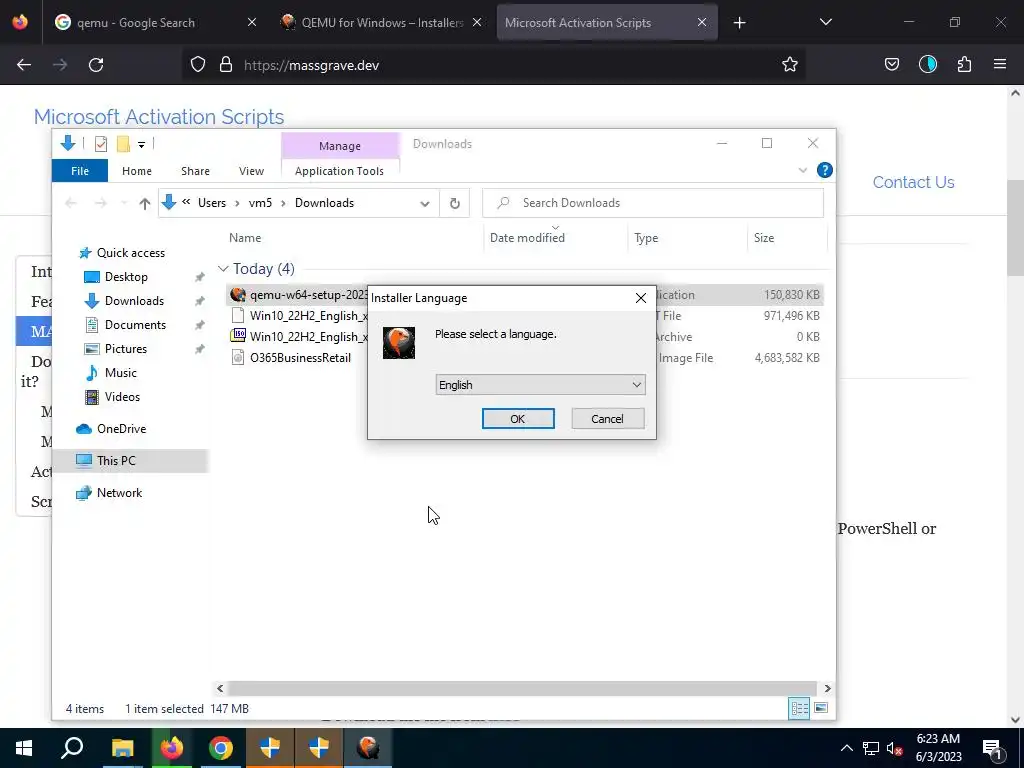Open the Firefox list all tabs dropdown
The width and height of the screenshot is (1024, 768).
coord(825,22)
